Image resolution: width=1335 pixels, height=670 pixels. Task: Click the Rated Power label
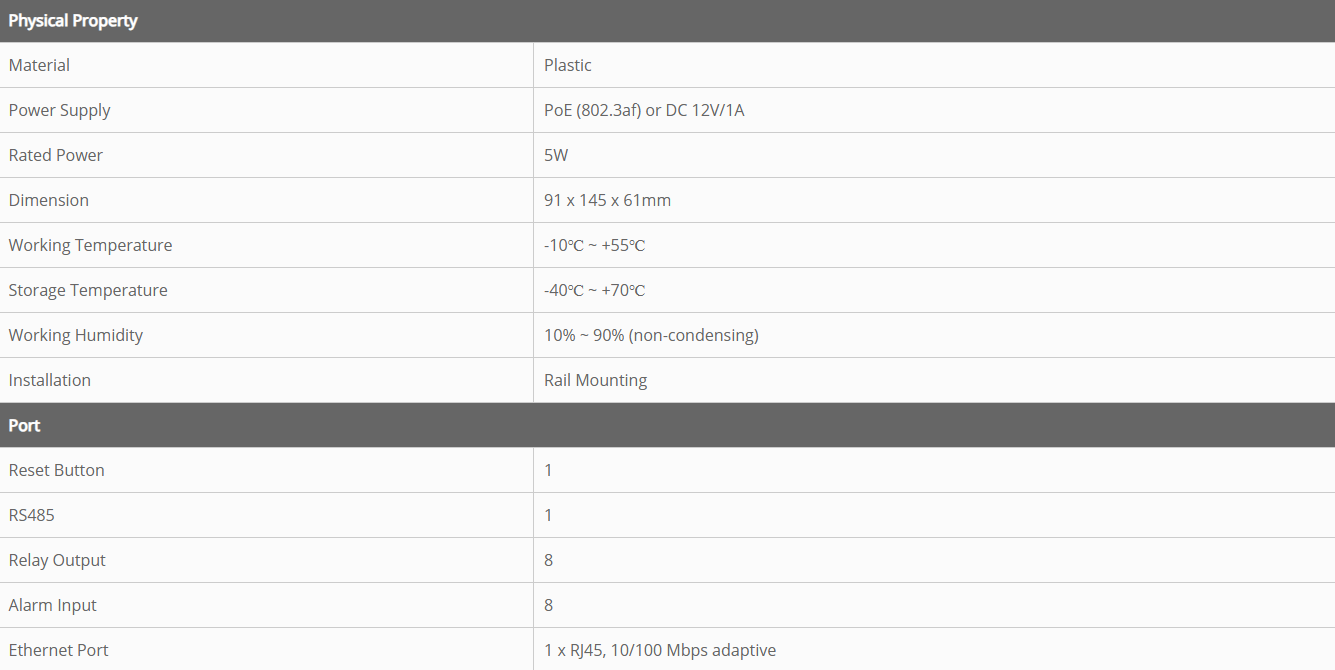point(55,155)
